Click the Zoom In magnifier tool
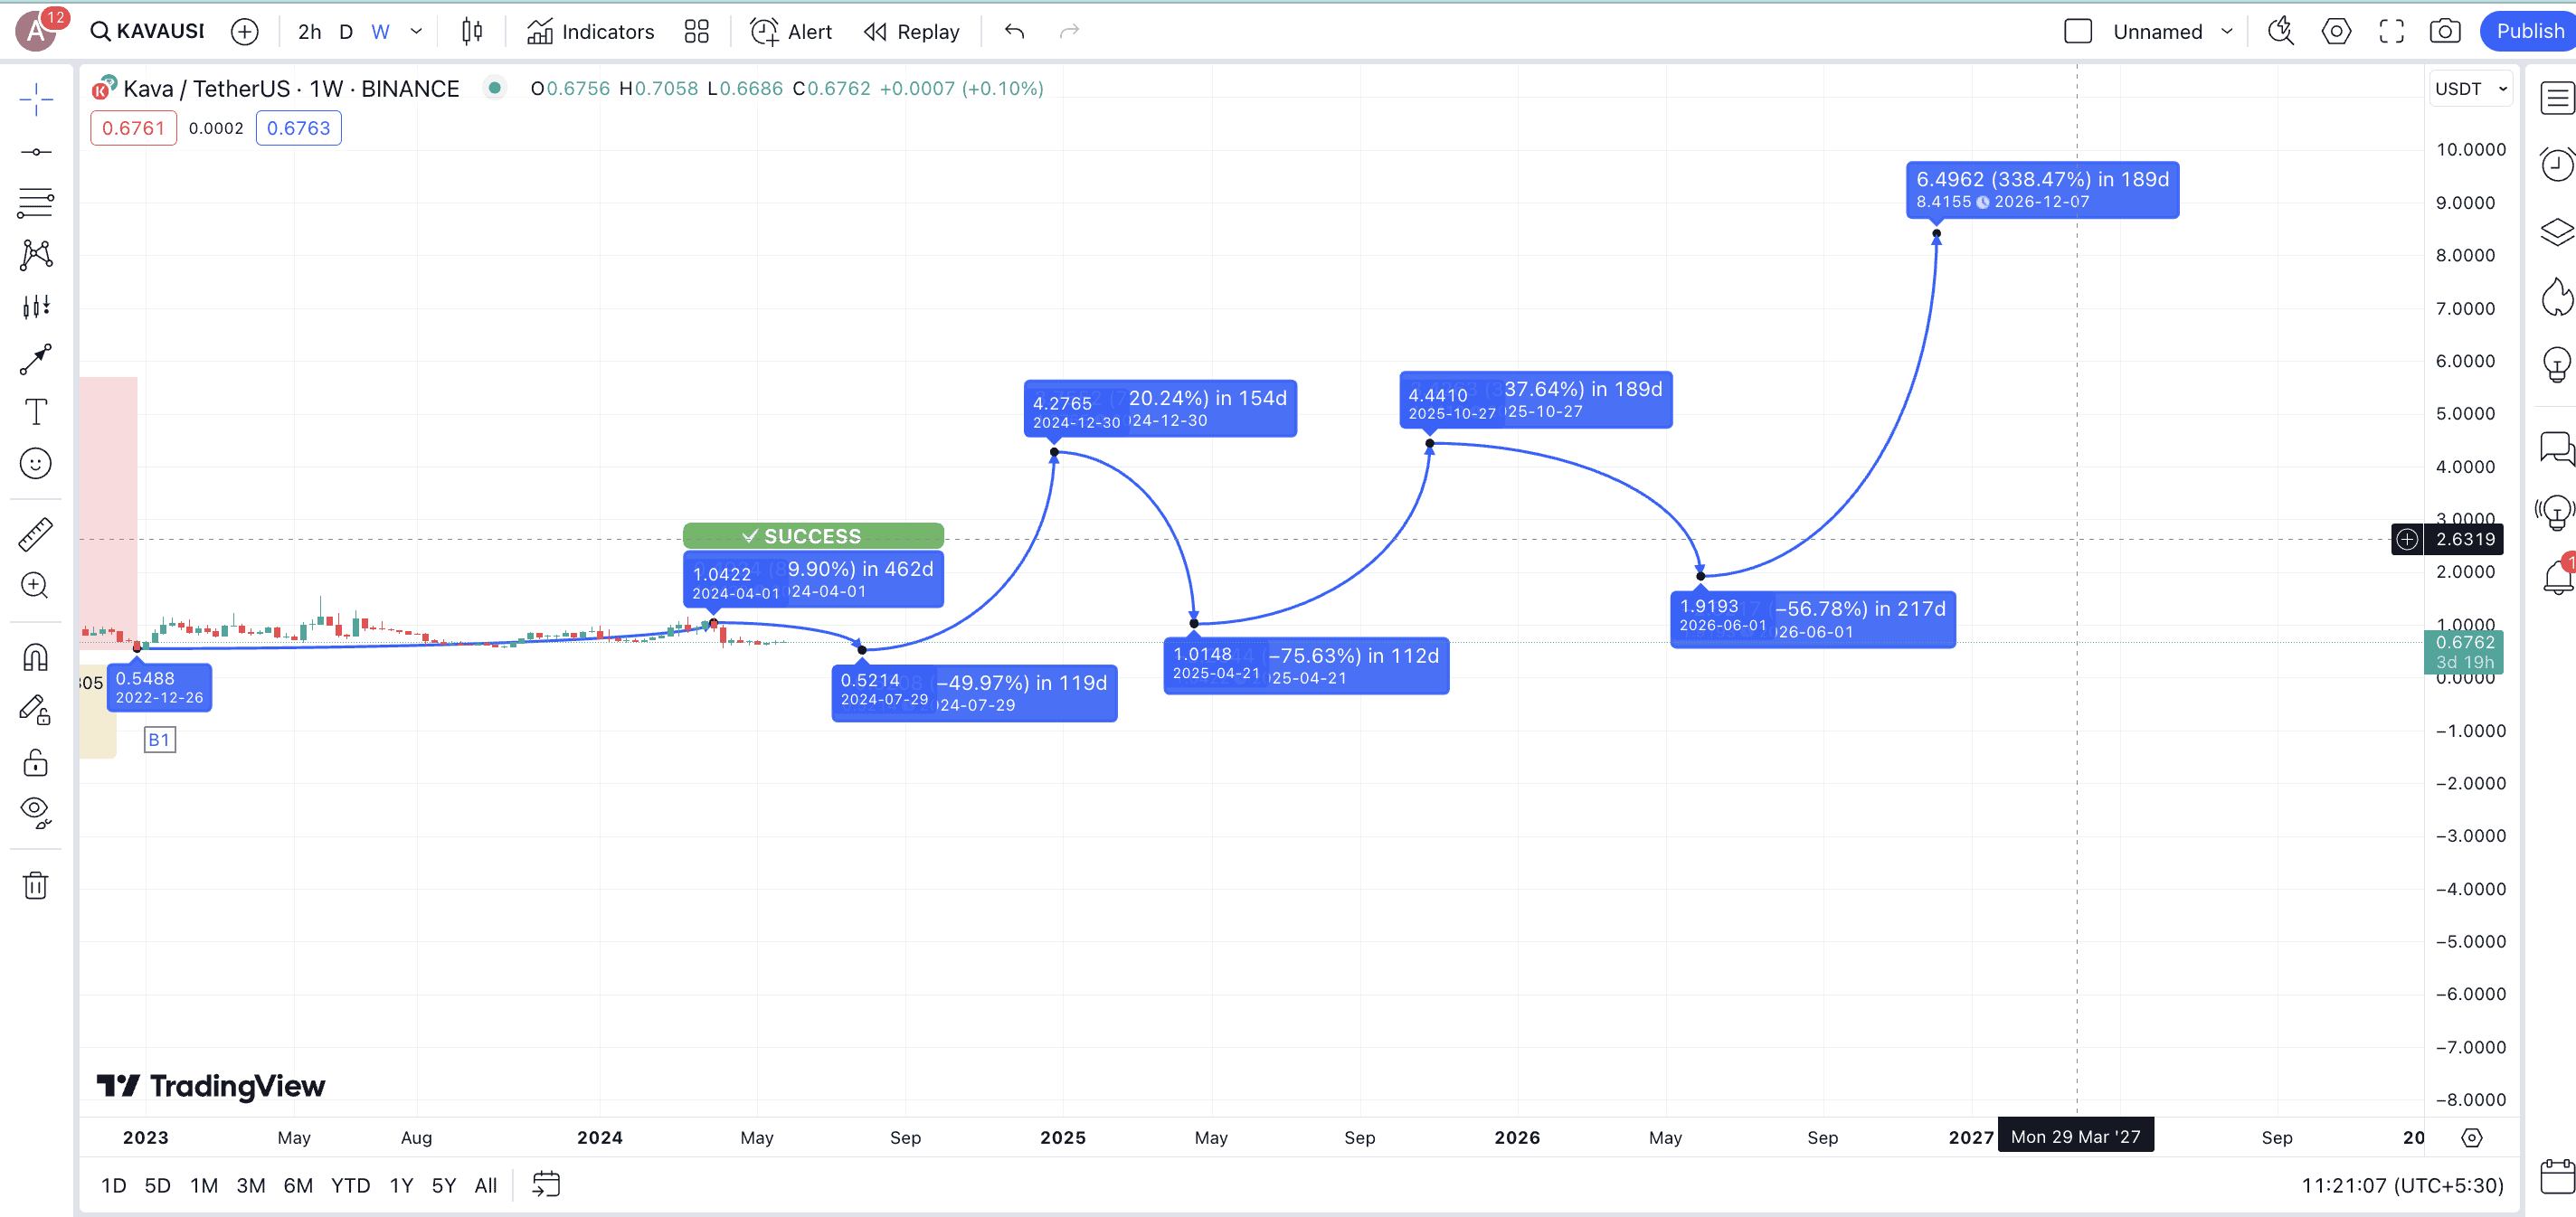Image resolution: width=2576 pixels, height=1217 pixels. point(36,585)
